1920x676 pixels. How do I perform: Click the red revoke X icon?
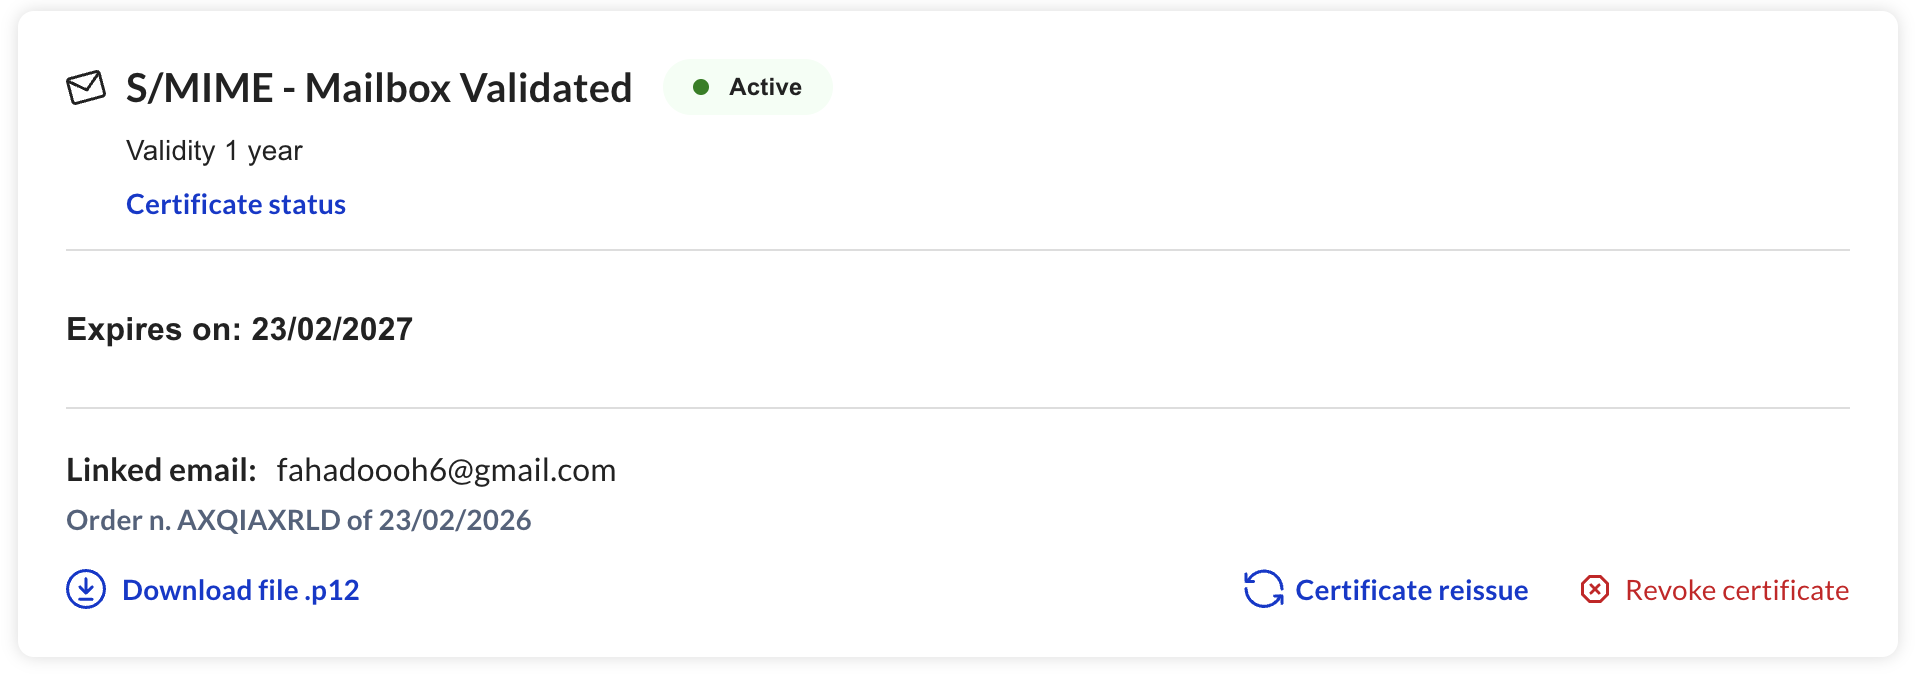(1595, 590)
